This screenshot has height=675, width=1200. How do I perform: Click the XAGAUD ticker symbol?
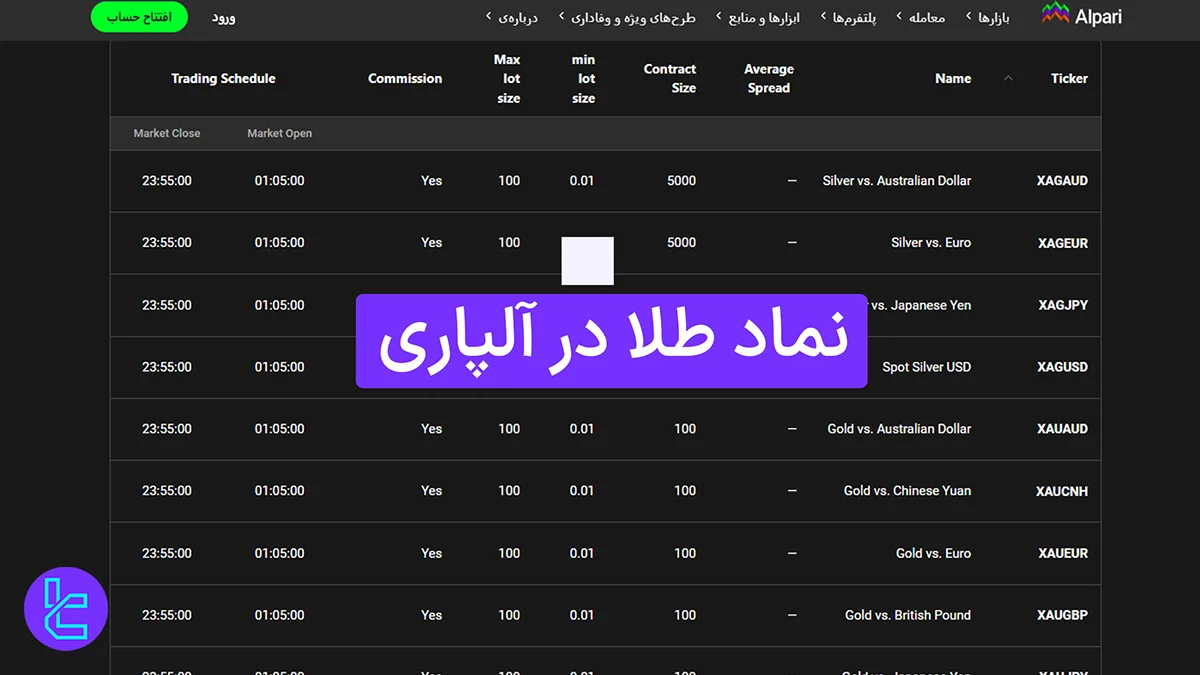click(x=1061, y=180)
